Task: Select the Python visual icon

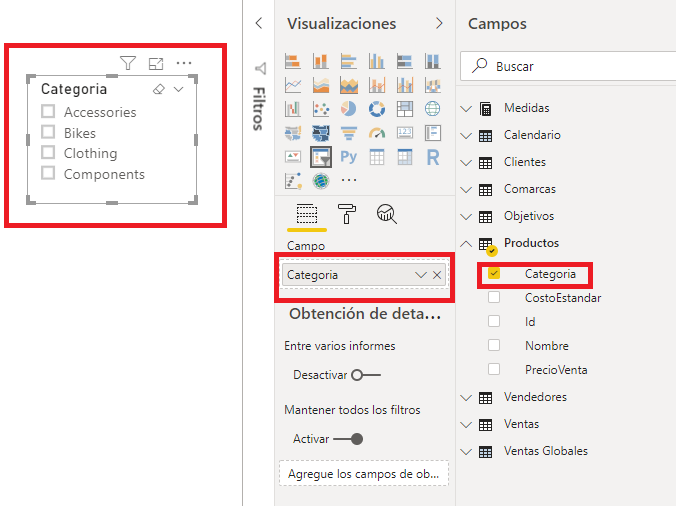Action: [x=348, y=156]
